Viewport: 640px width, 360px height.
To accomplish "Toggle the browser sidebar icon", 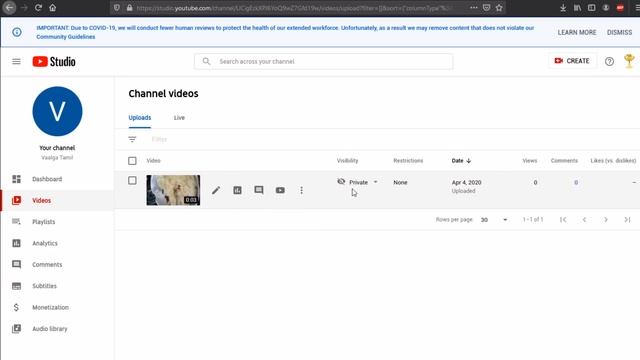I will [x=591, y=7].
